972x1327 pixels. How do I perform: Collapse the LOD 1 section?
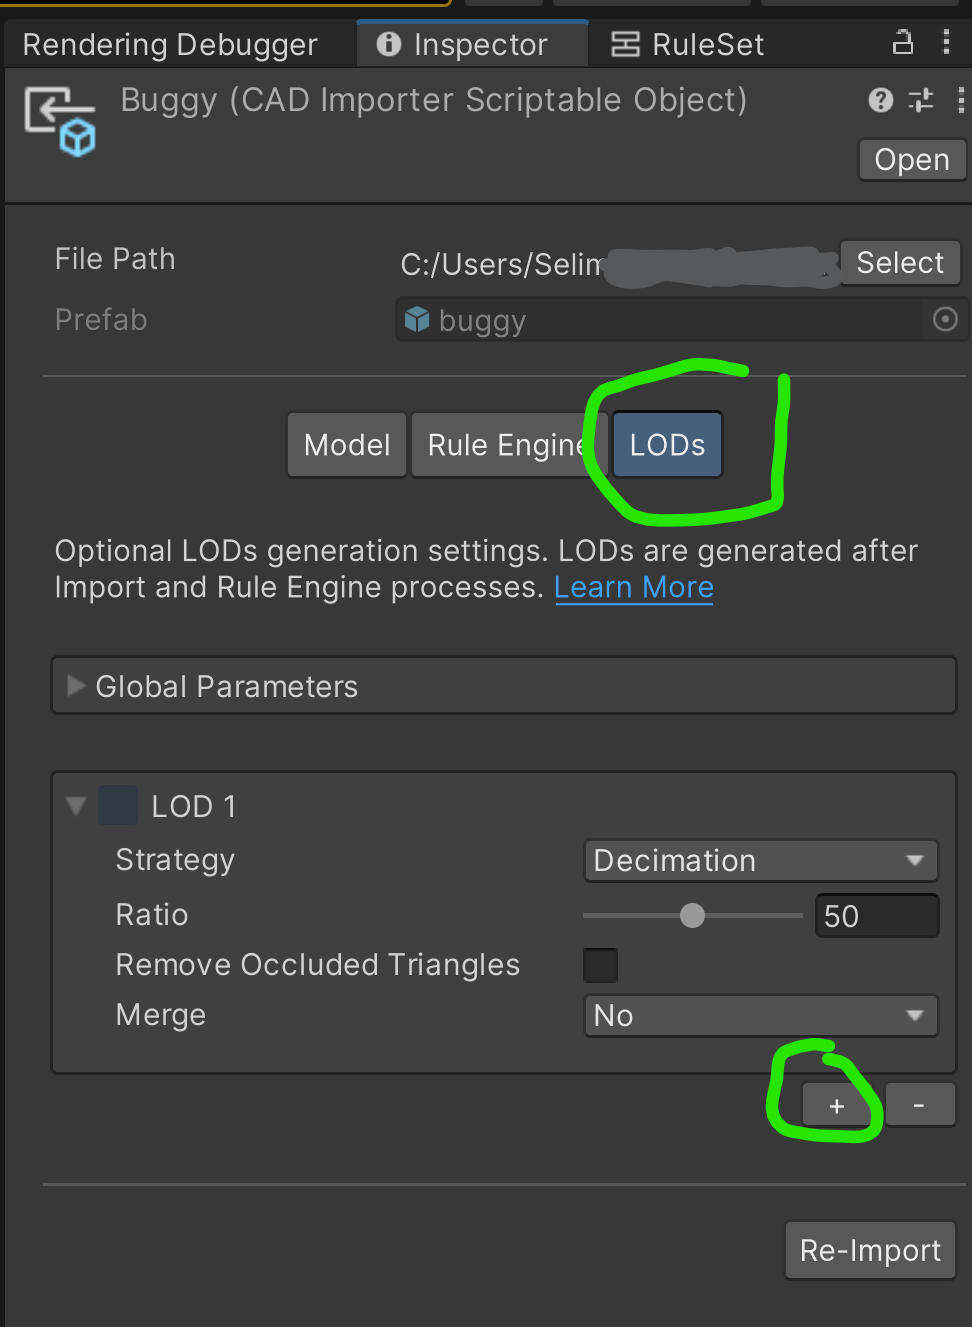76,806
